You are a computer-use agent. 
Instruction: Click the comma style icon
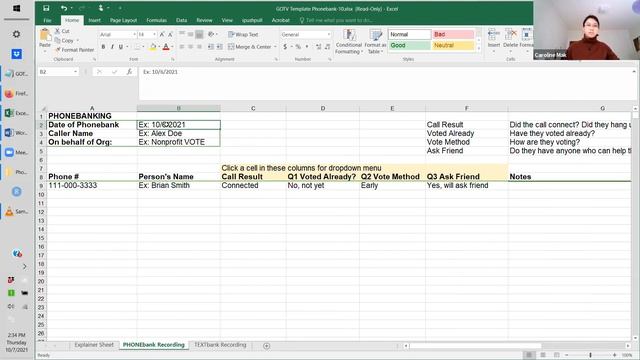pyautogui.click(x=307, y=47)
